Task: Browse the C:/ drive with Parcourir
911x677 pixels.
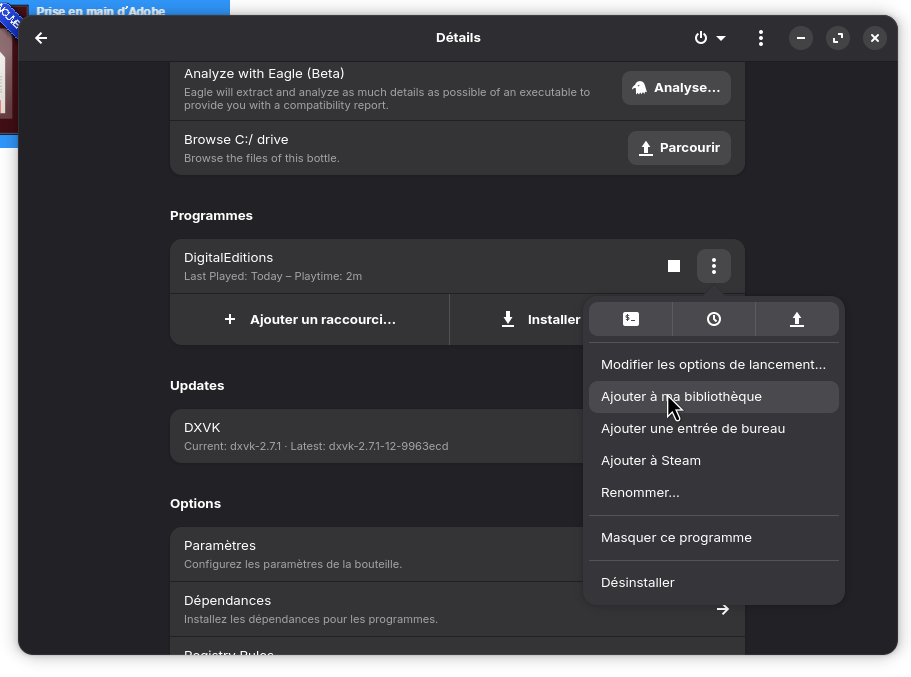Action: 679,148
